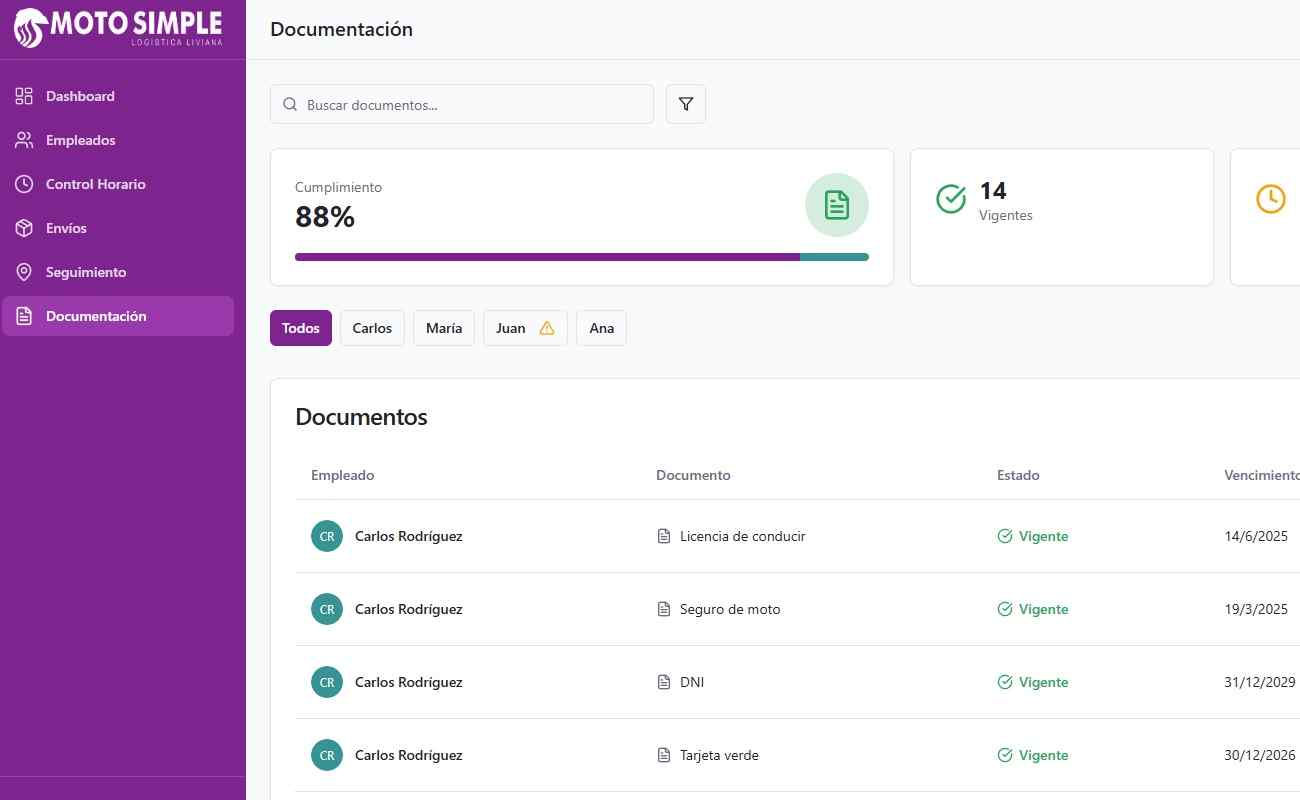The height and width of the screenshot is (800, 1300).
Task: Click CR avatar in Licencia de conducir row
Action: (327, 536)
